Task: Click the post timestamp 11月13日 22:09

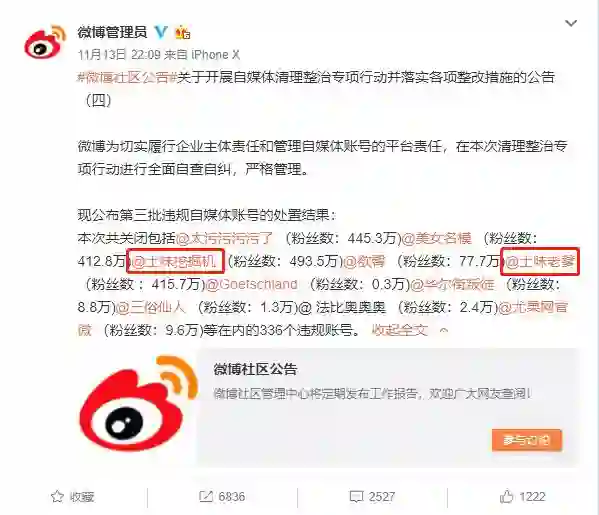Action: [x=119, y=55]
